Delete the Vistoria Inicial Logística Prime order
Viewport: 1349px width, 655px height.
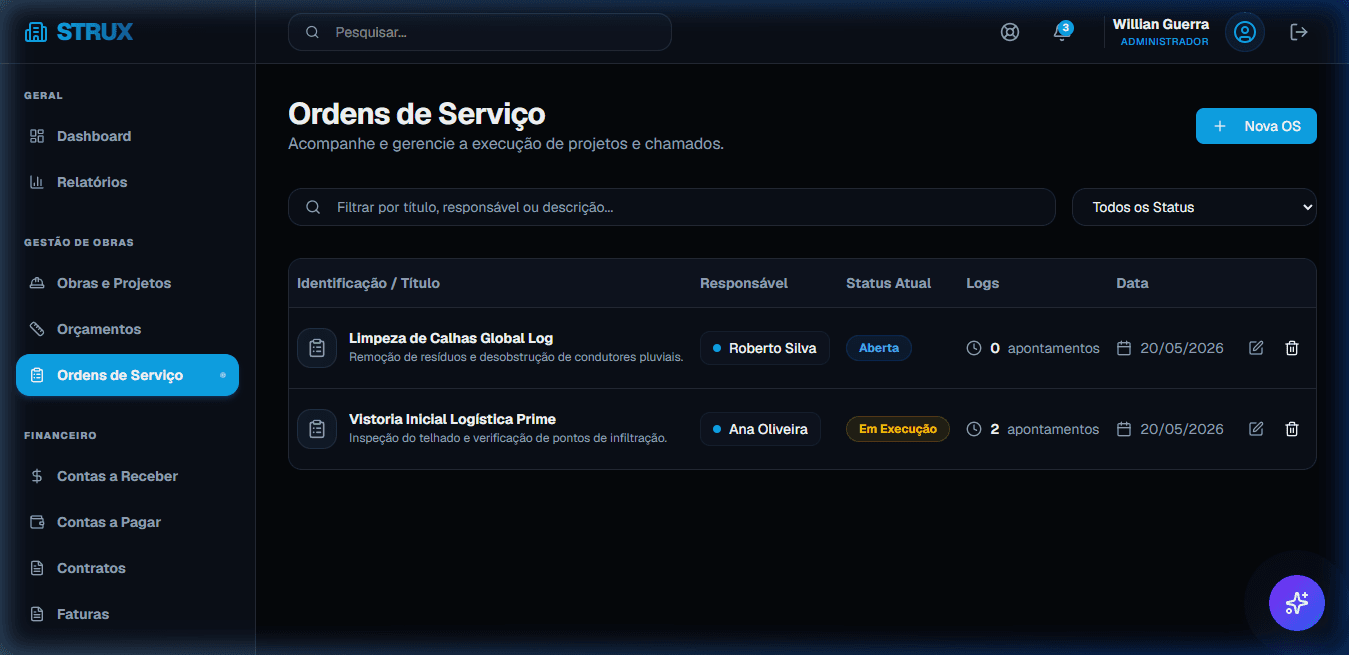1292,429
